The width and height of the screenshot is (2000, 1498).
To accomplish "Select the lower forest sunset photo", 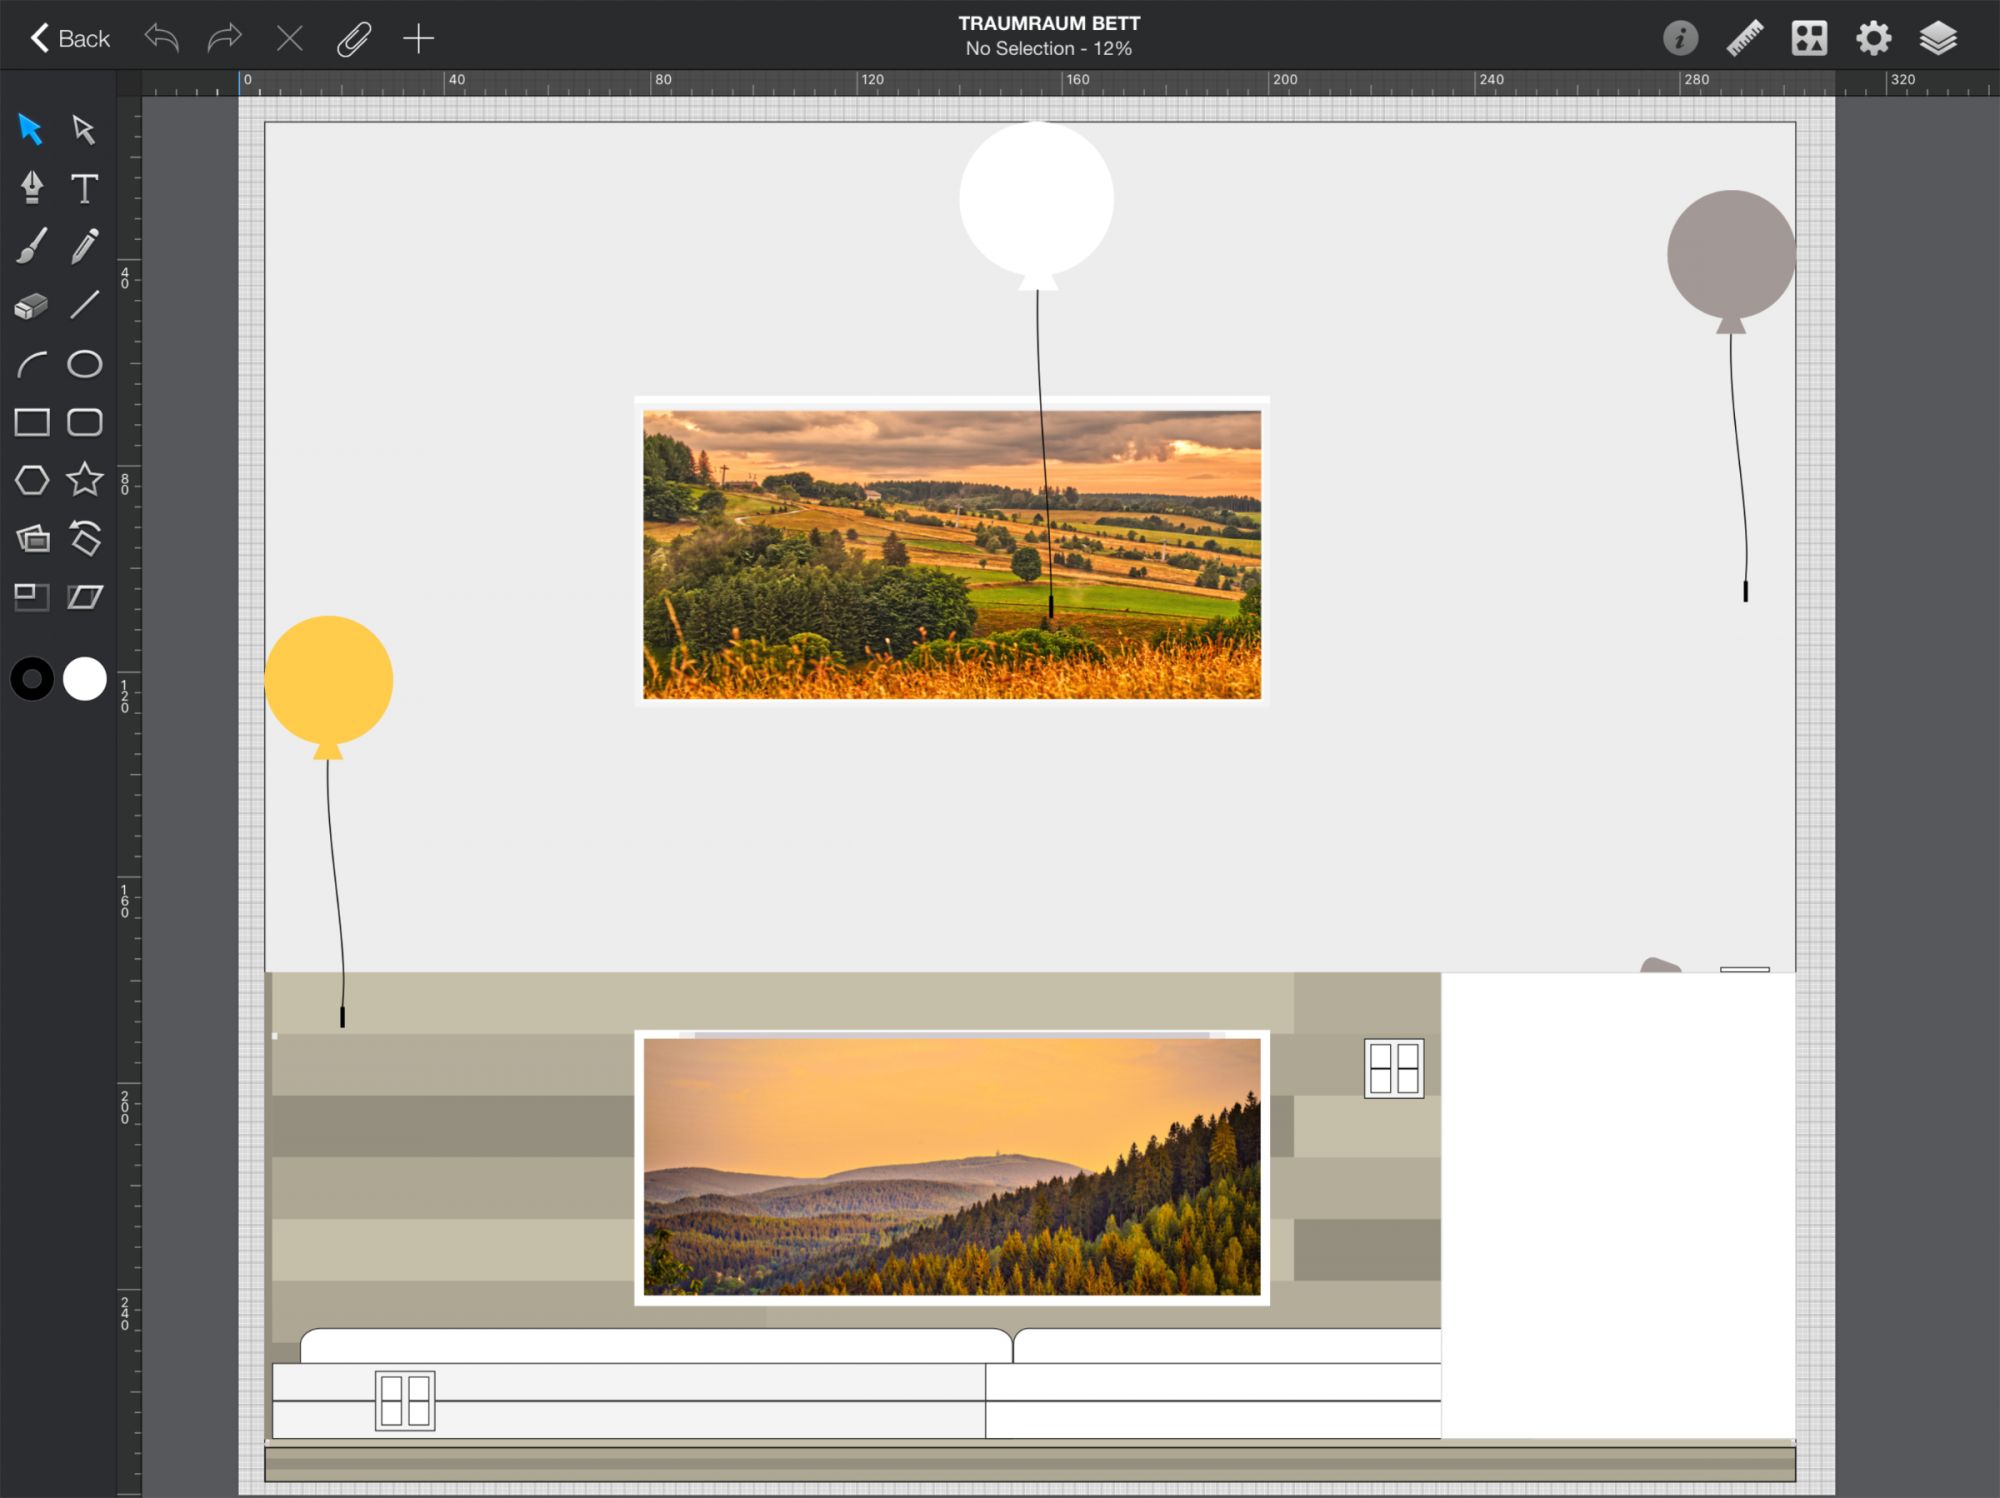I will 952,1167.
